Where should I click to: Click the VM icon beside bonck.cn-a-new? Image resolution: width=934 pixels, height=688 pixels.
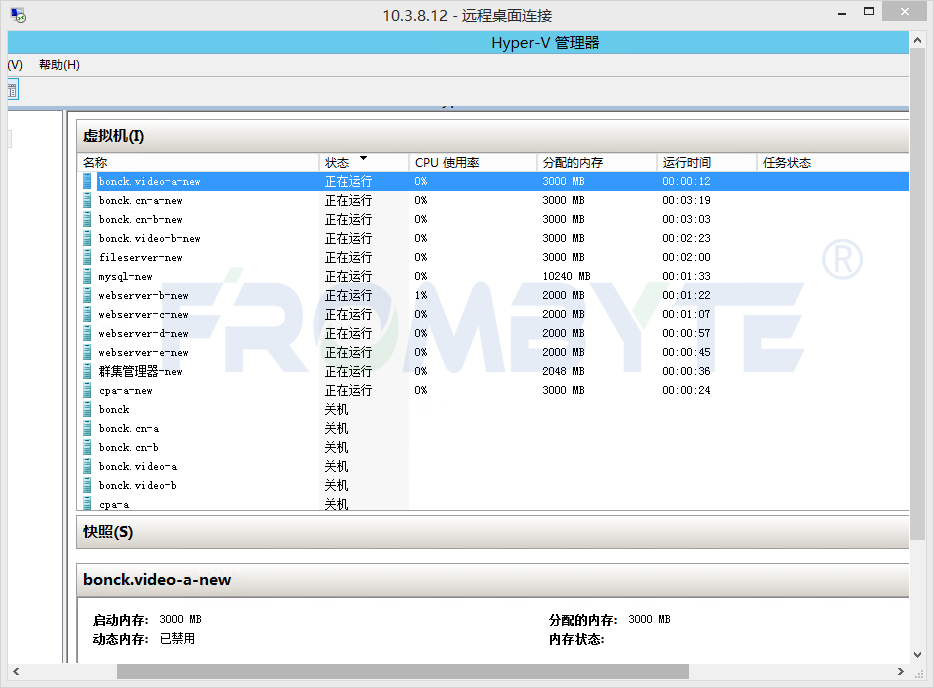[x=88, y=200]
